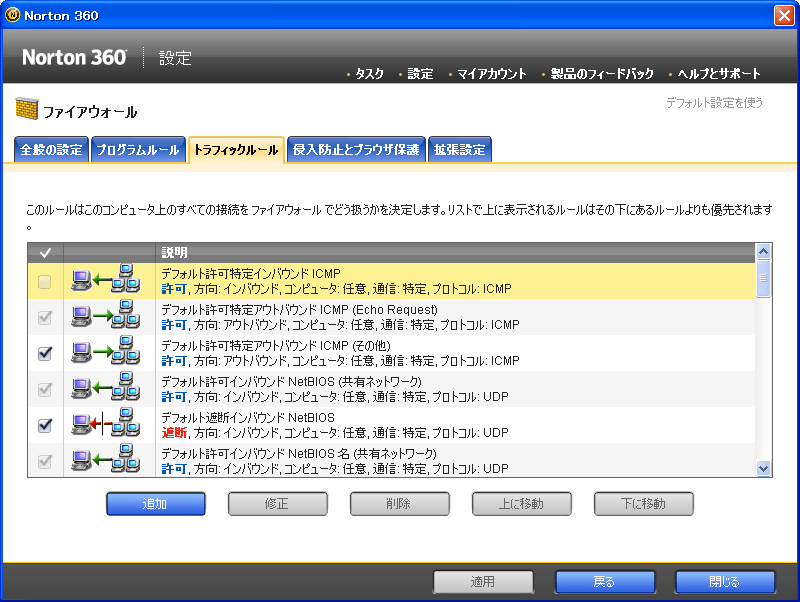Click direction icon of NetBIOS 名 rule
This screenshot has width=800, height=602.
click(106, 459)
